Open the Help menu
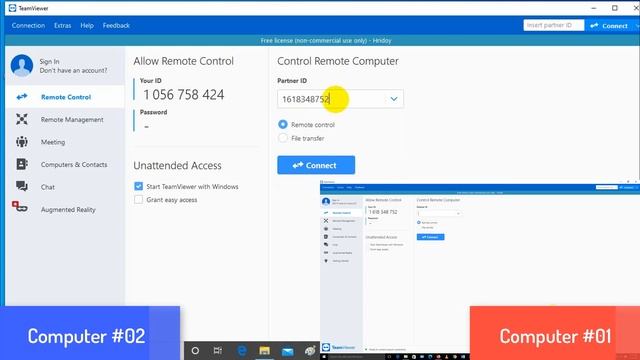Viewport: 640px width, 360px height. point(87,25)
